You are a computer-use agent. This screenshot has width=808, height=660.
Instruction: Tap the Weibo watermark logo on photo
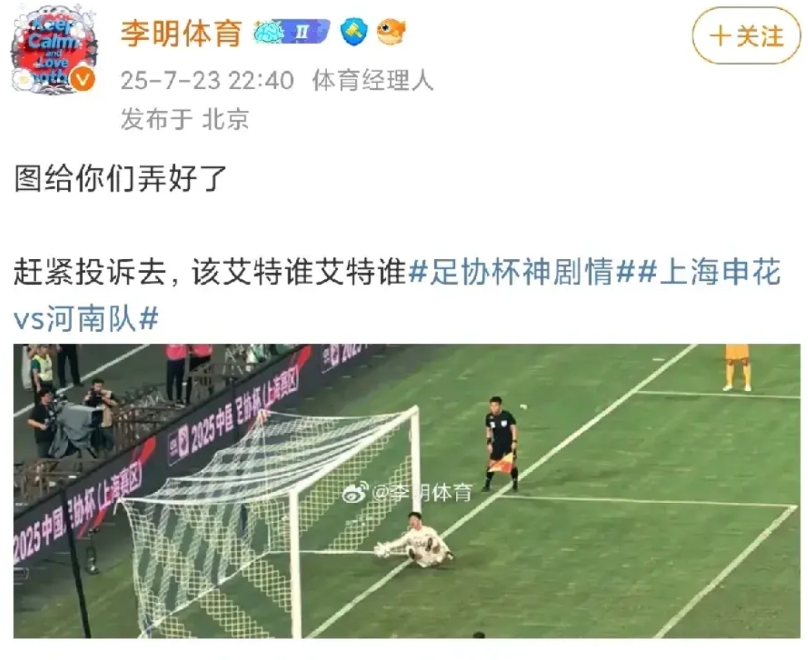point(356,492)
